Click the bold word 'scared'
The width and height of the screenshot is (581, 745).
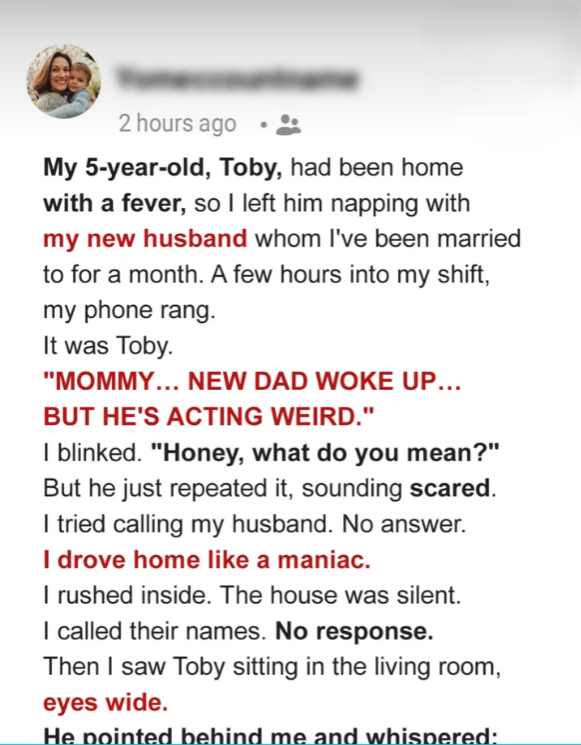[x=450, y=488]
